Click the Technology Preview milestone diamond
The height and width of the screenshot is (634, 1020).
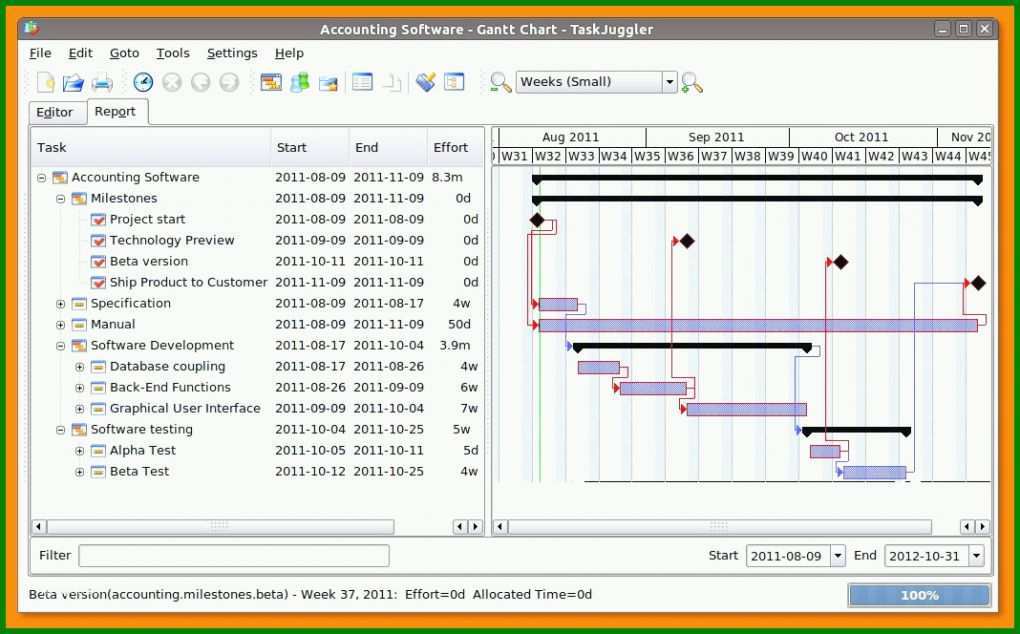click(687, 241)
